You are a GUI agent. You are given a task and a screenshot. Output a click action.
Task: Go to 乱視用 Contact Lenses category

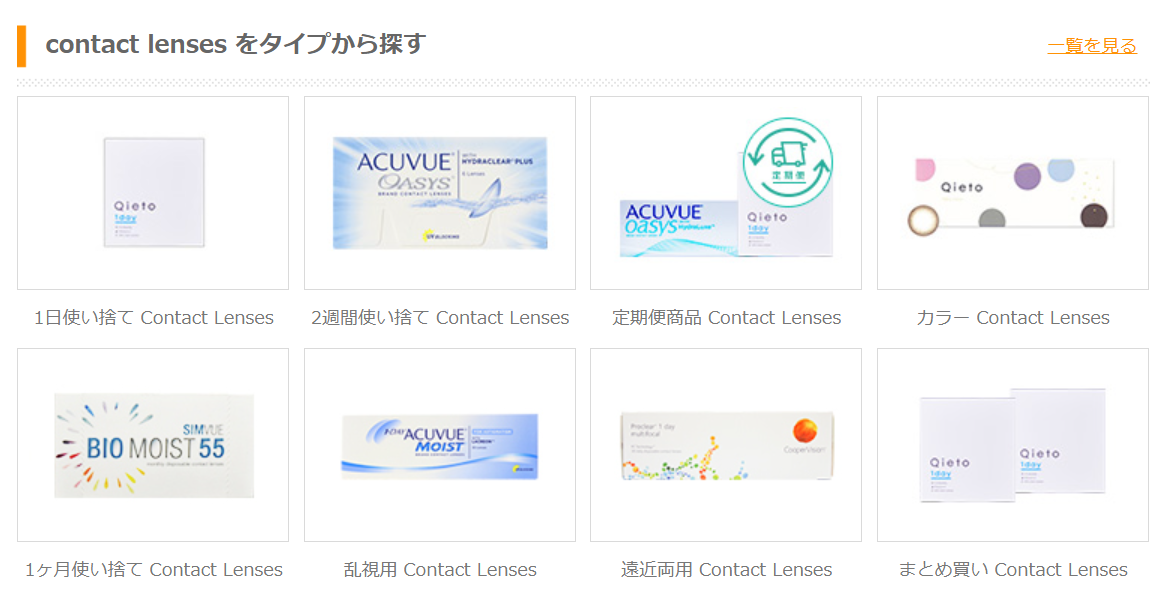tap(440, 570)
